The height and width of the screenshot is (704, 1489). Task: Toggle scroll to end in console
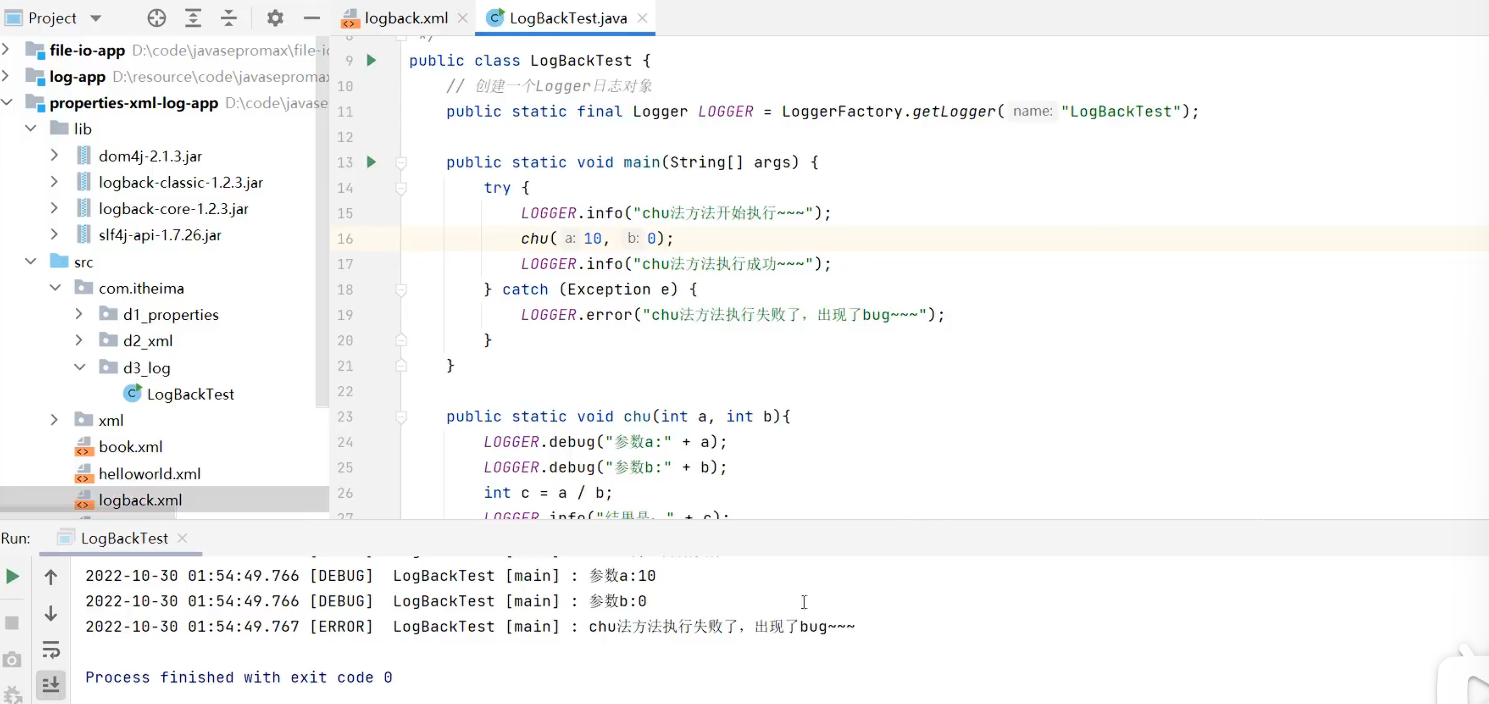pos(51,685)
